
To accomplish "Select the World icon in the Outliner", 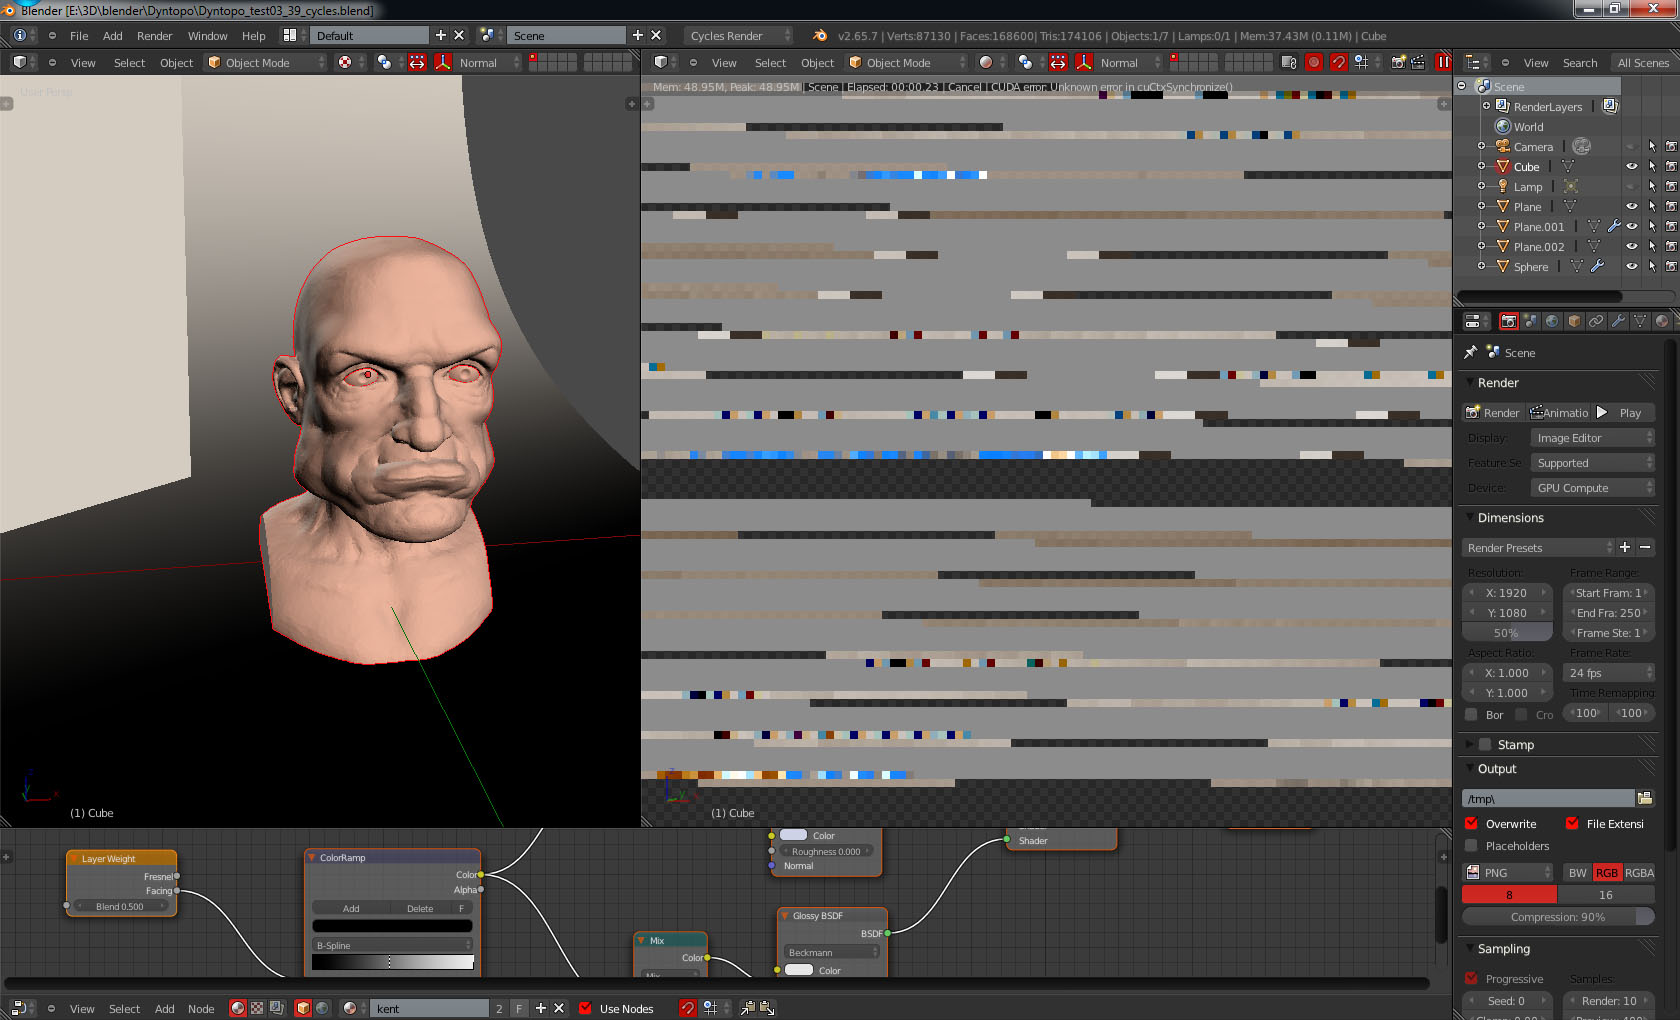I will point(1503,126).
